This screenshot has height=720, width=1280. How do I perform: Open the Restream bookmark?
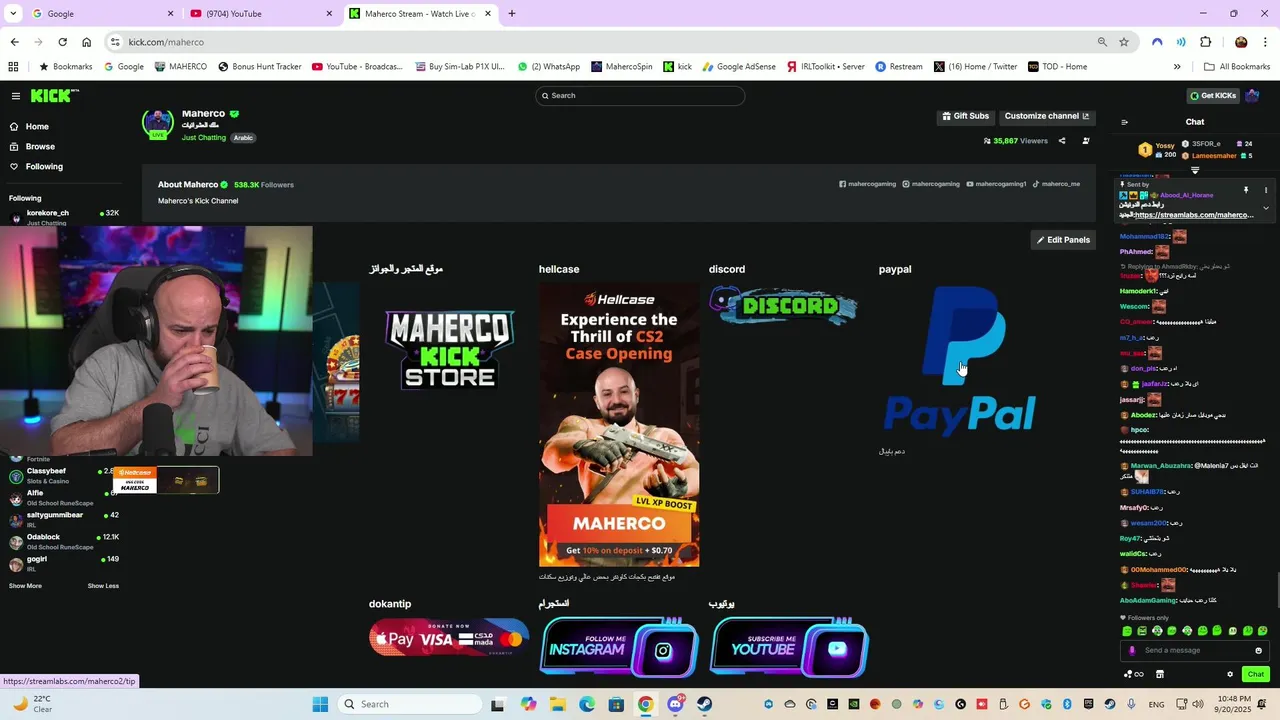point(899,67)
